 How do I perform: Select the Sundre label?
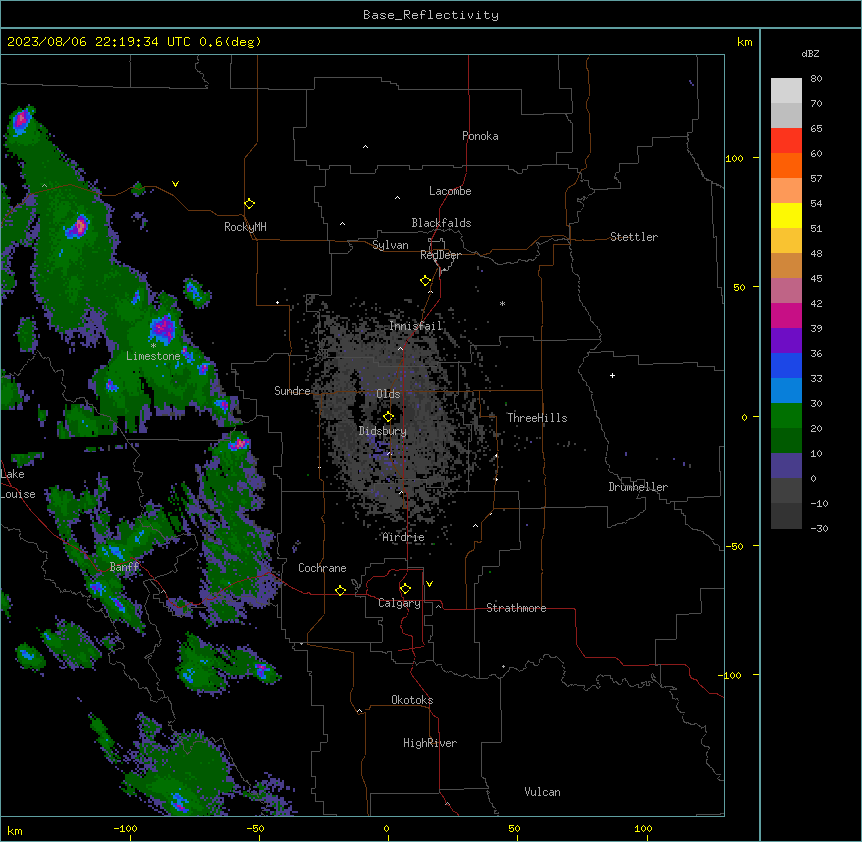[x=292, y=391]
